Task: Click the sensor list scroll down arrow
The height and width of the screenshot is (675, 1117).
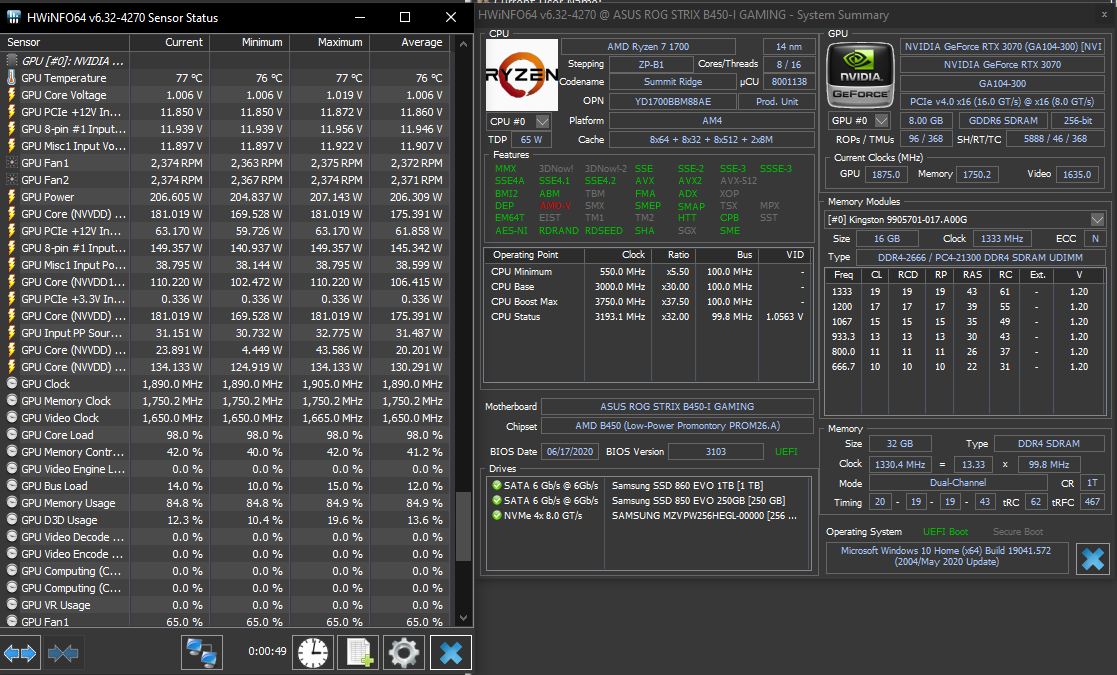Action: [x=463, y=618]
